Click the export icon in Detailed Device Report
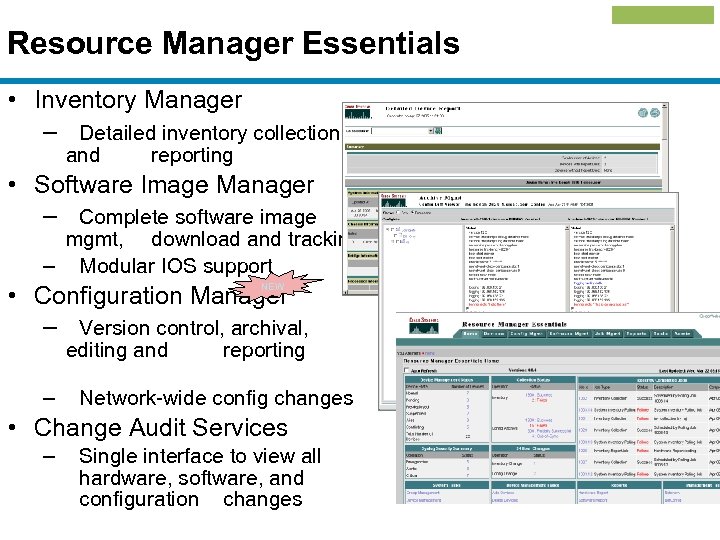 [643, 112]
